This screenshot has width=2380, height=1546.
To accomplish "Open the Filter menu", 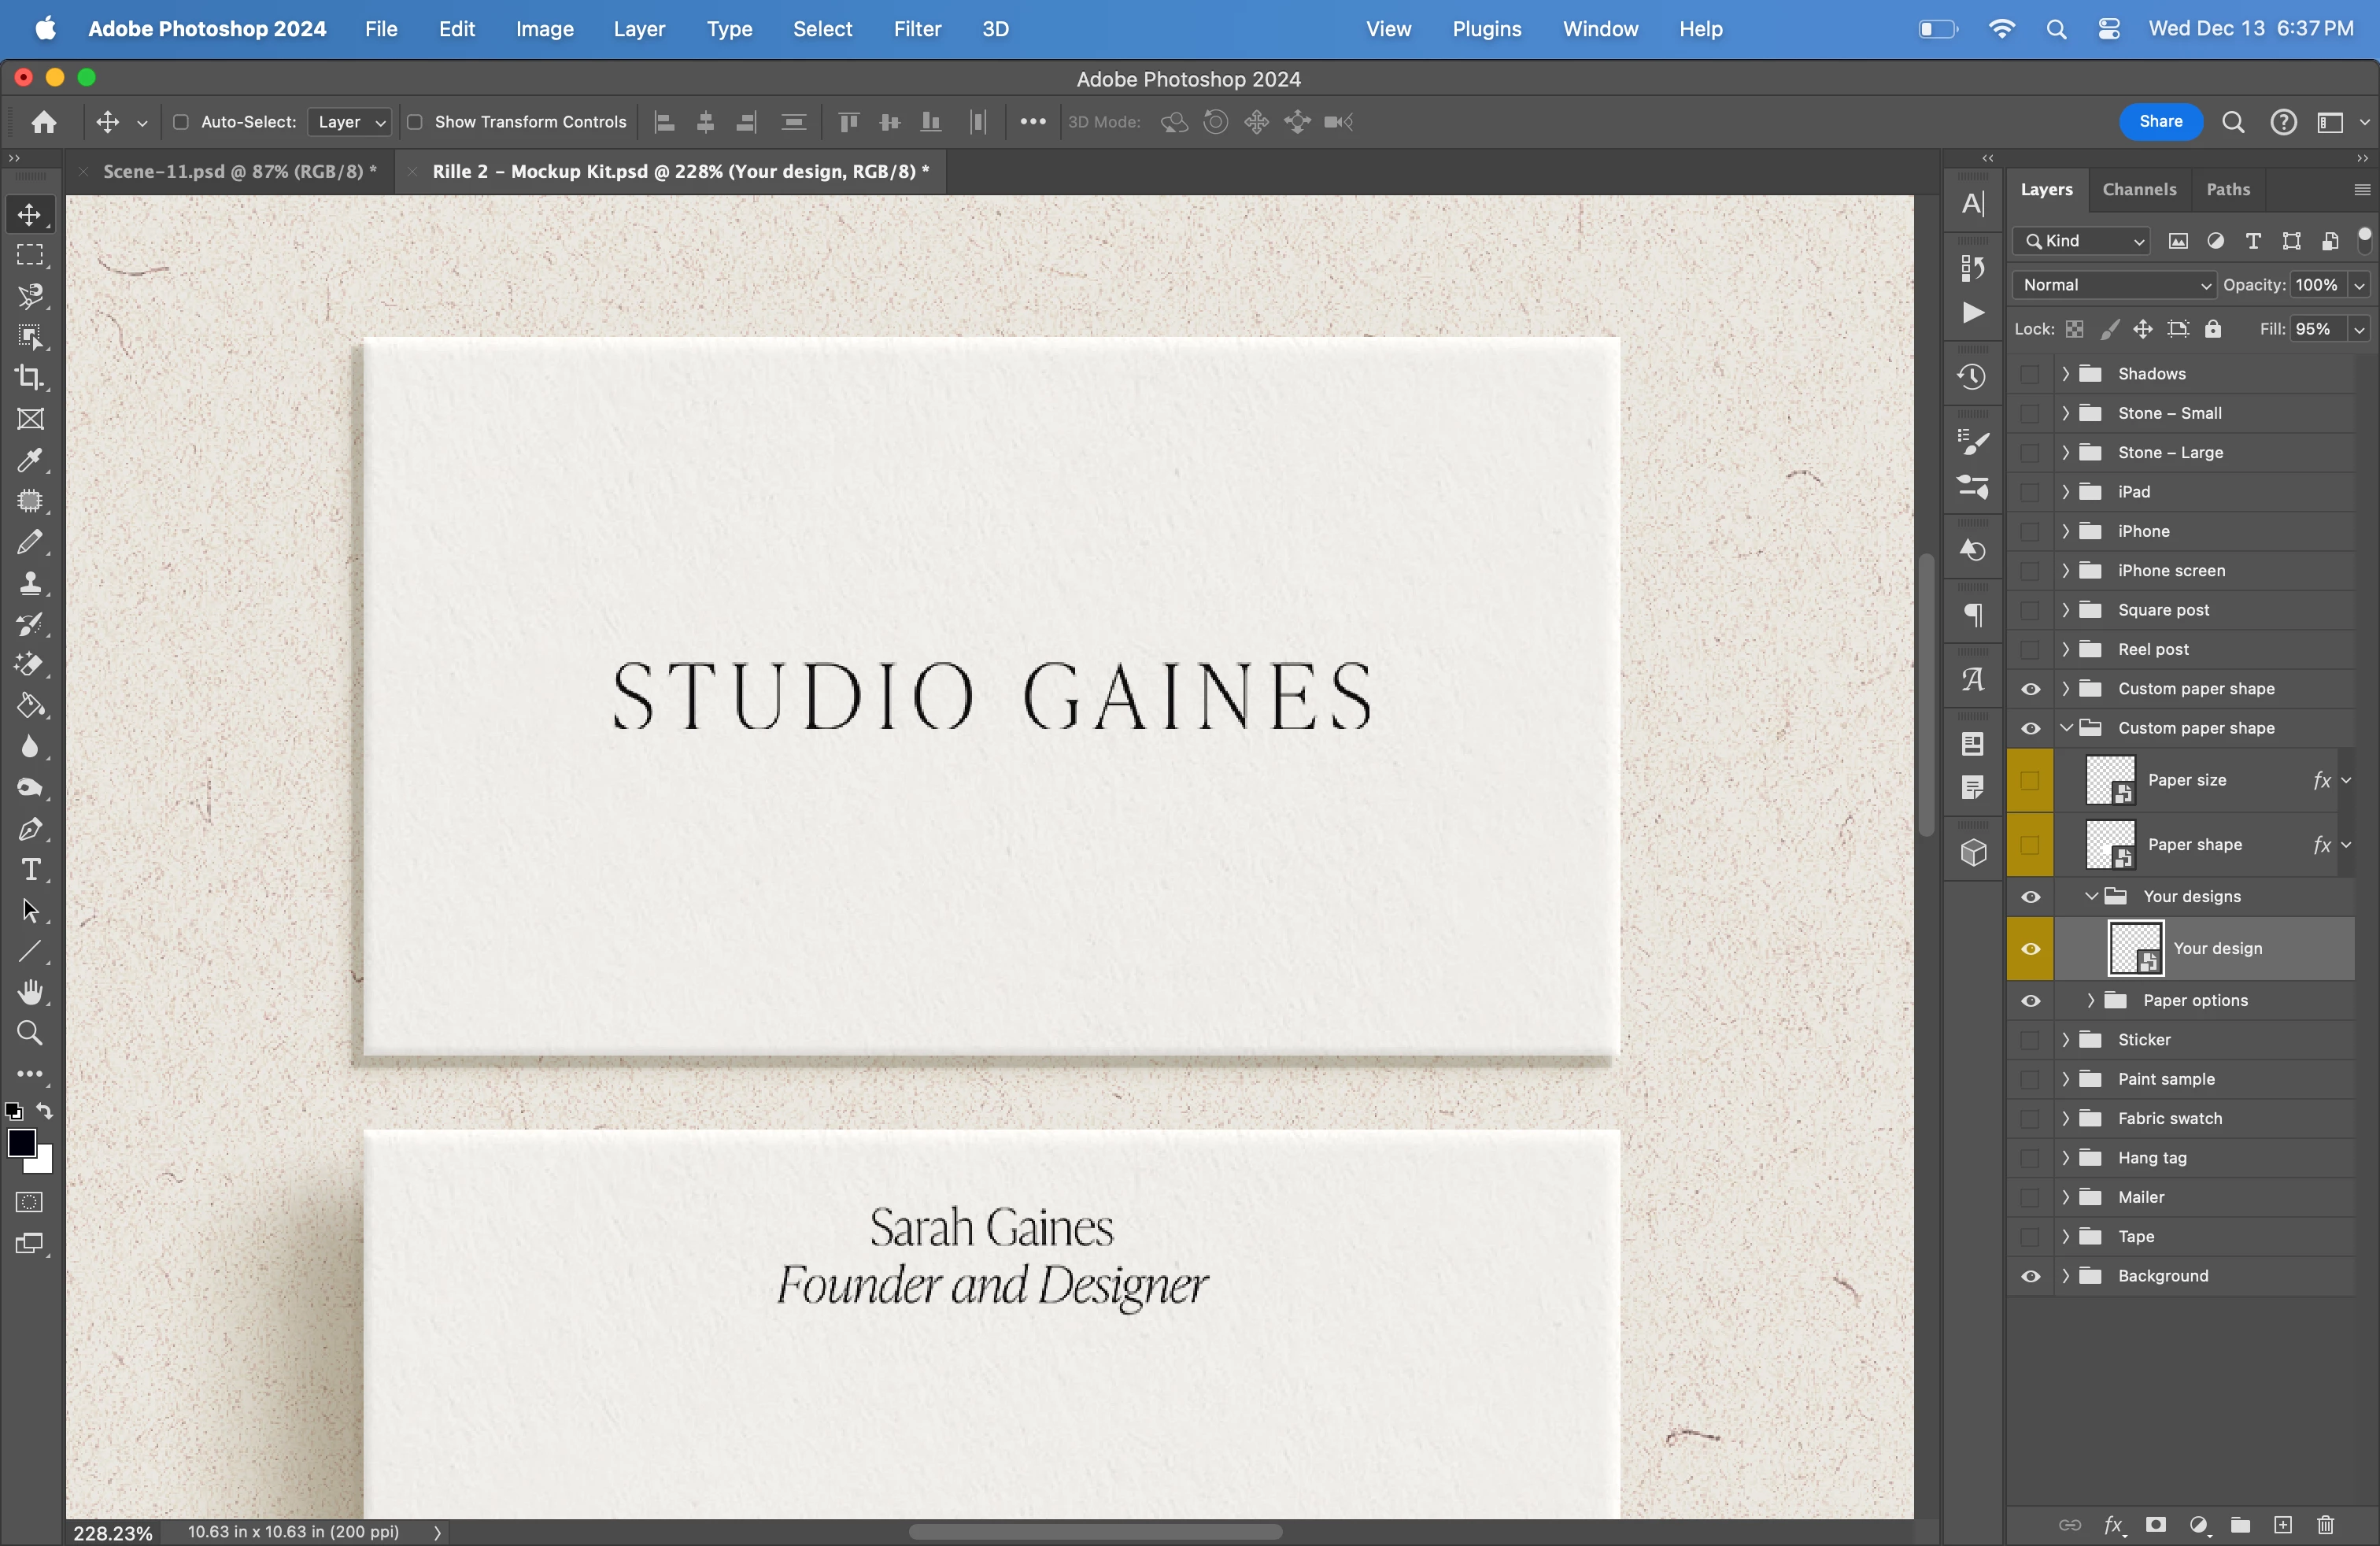I will [916, 29].
